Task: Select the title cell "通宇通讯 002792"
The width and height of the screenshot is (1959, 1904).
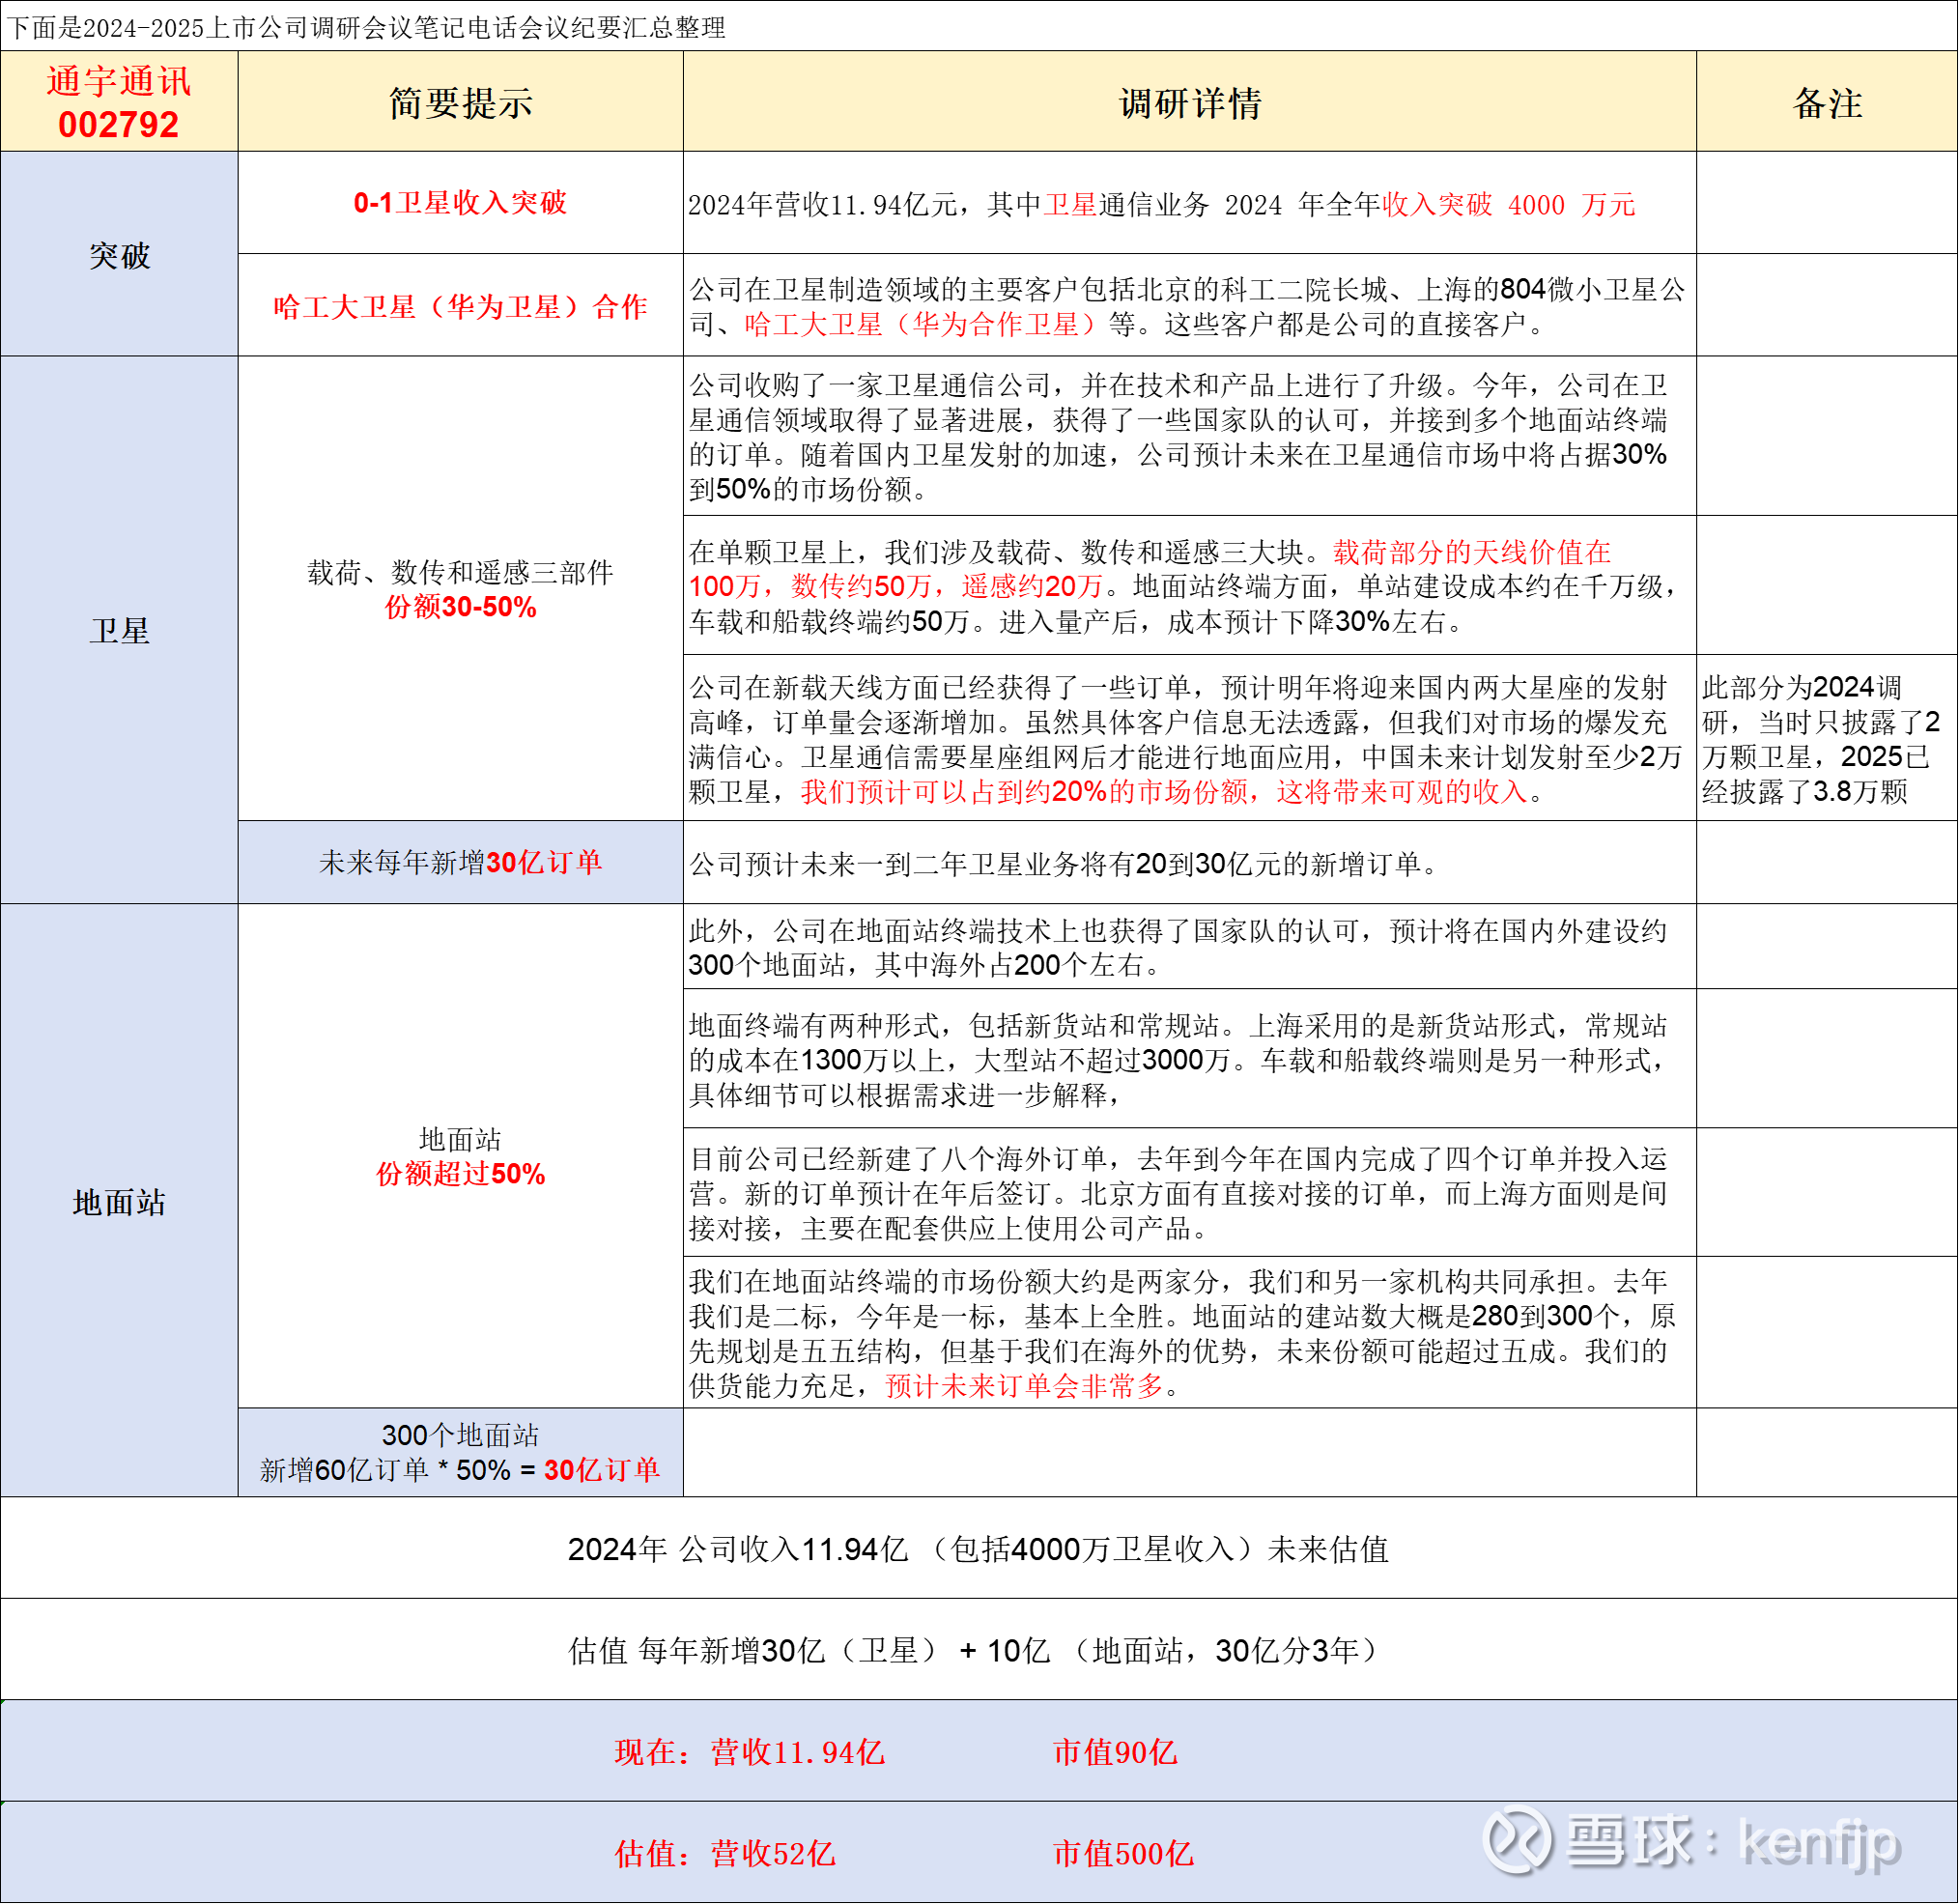Action: tap(119, 102)
